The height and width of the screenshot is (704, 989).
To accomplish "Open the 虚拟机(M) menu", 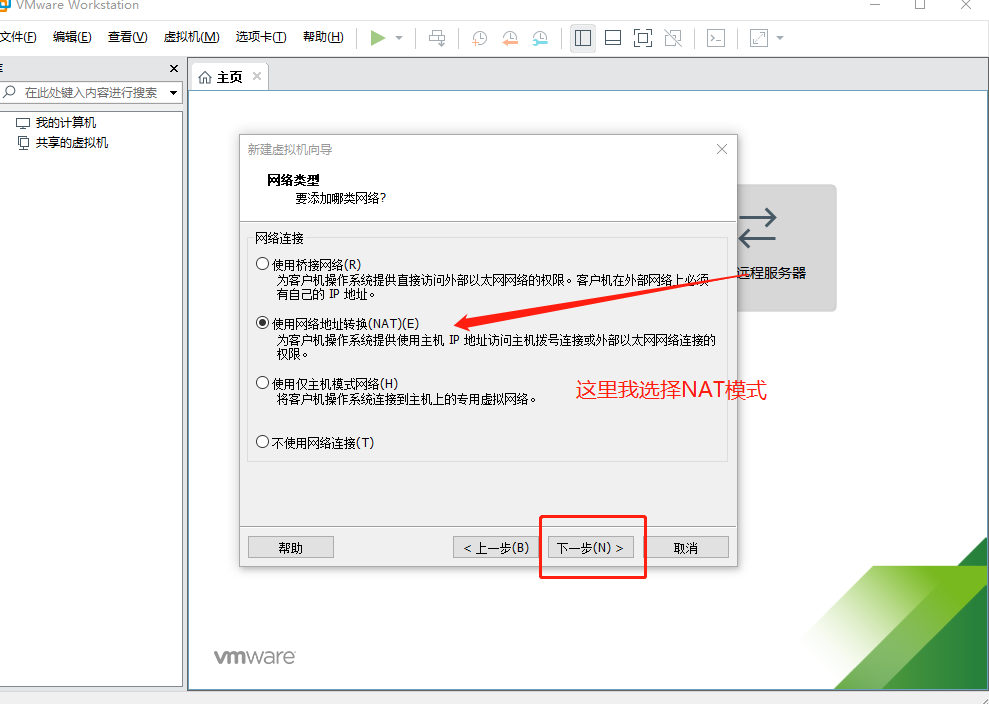I will [x=191, y=37].
